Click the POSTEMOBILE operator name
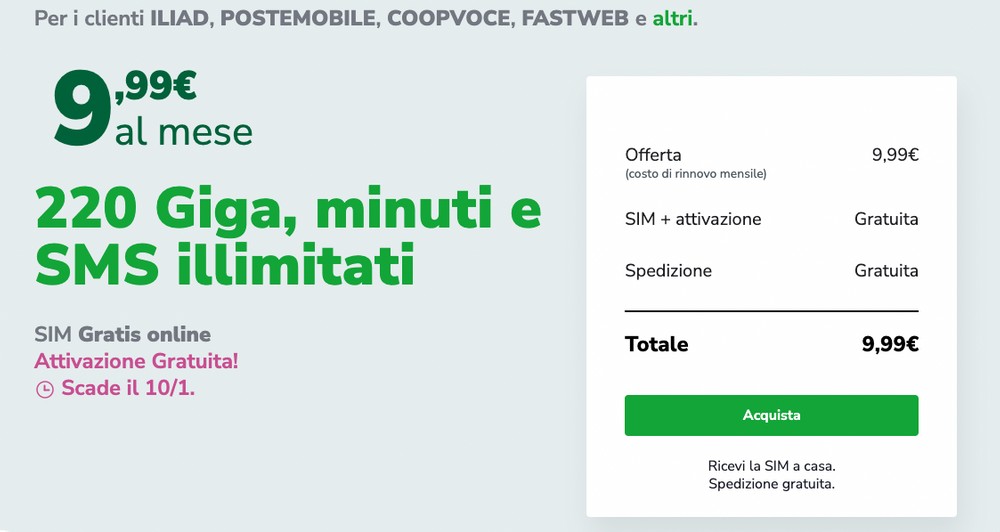 (x=298, y=18)
